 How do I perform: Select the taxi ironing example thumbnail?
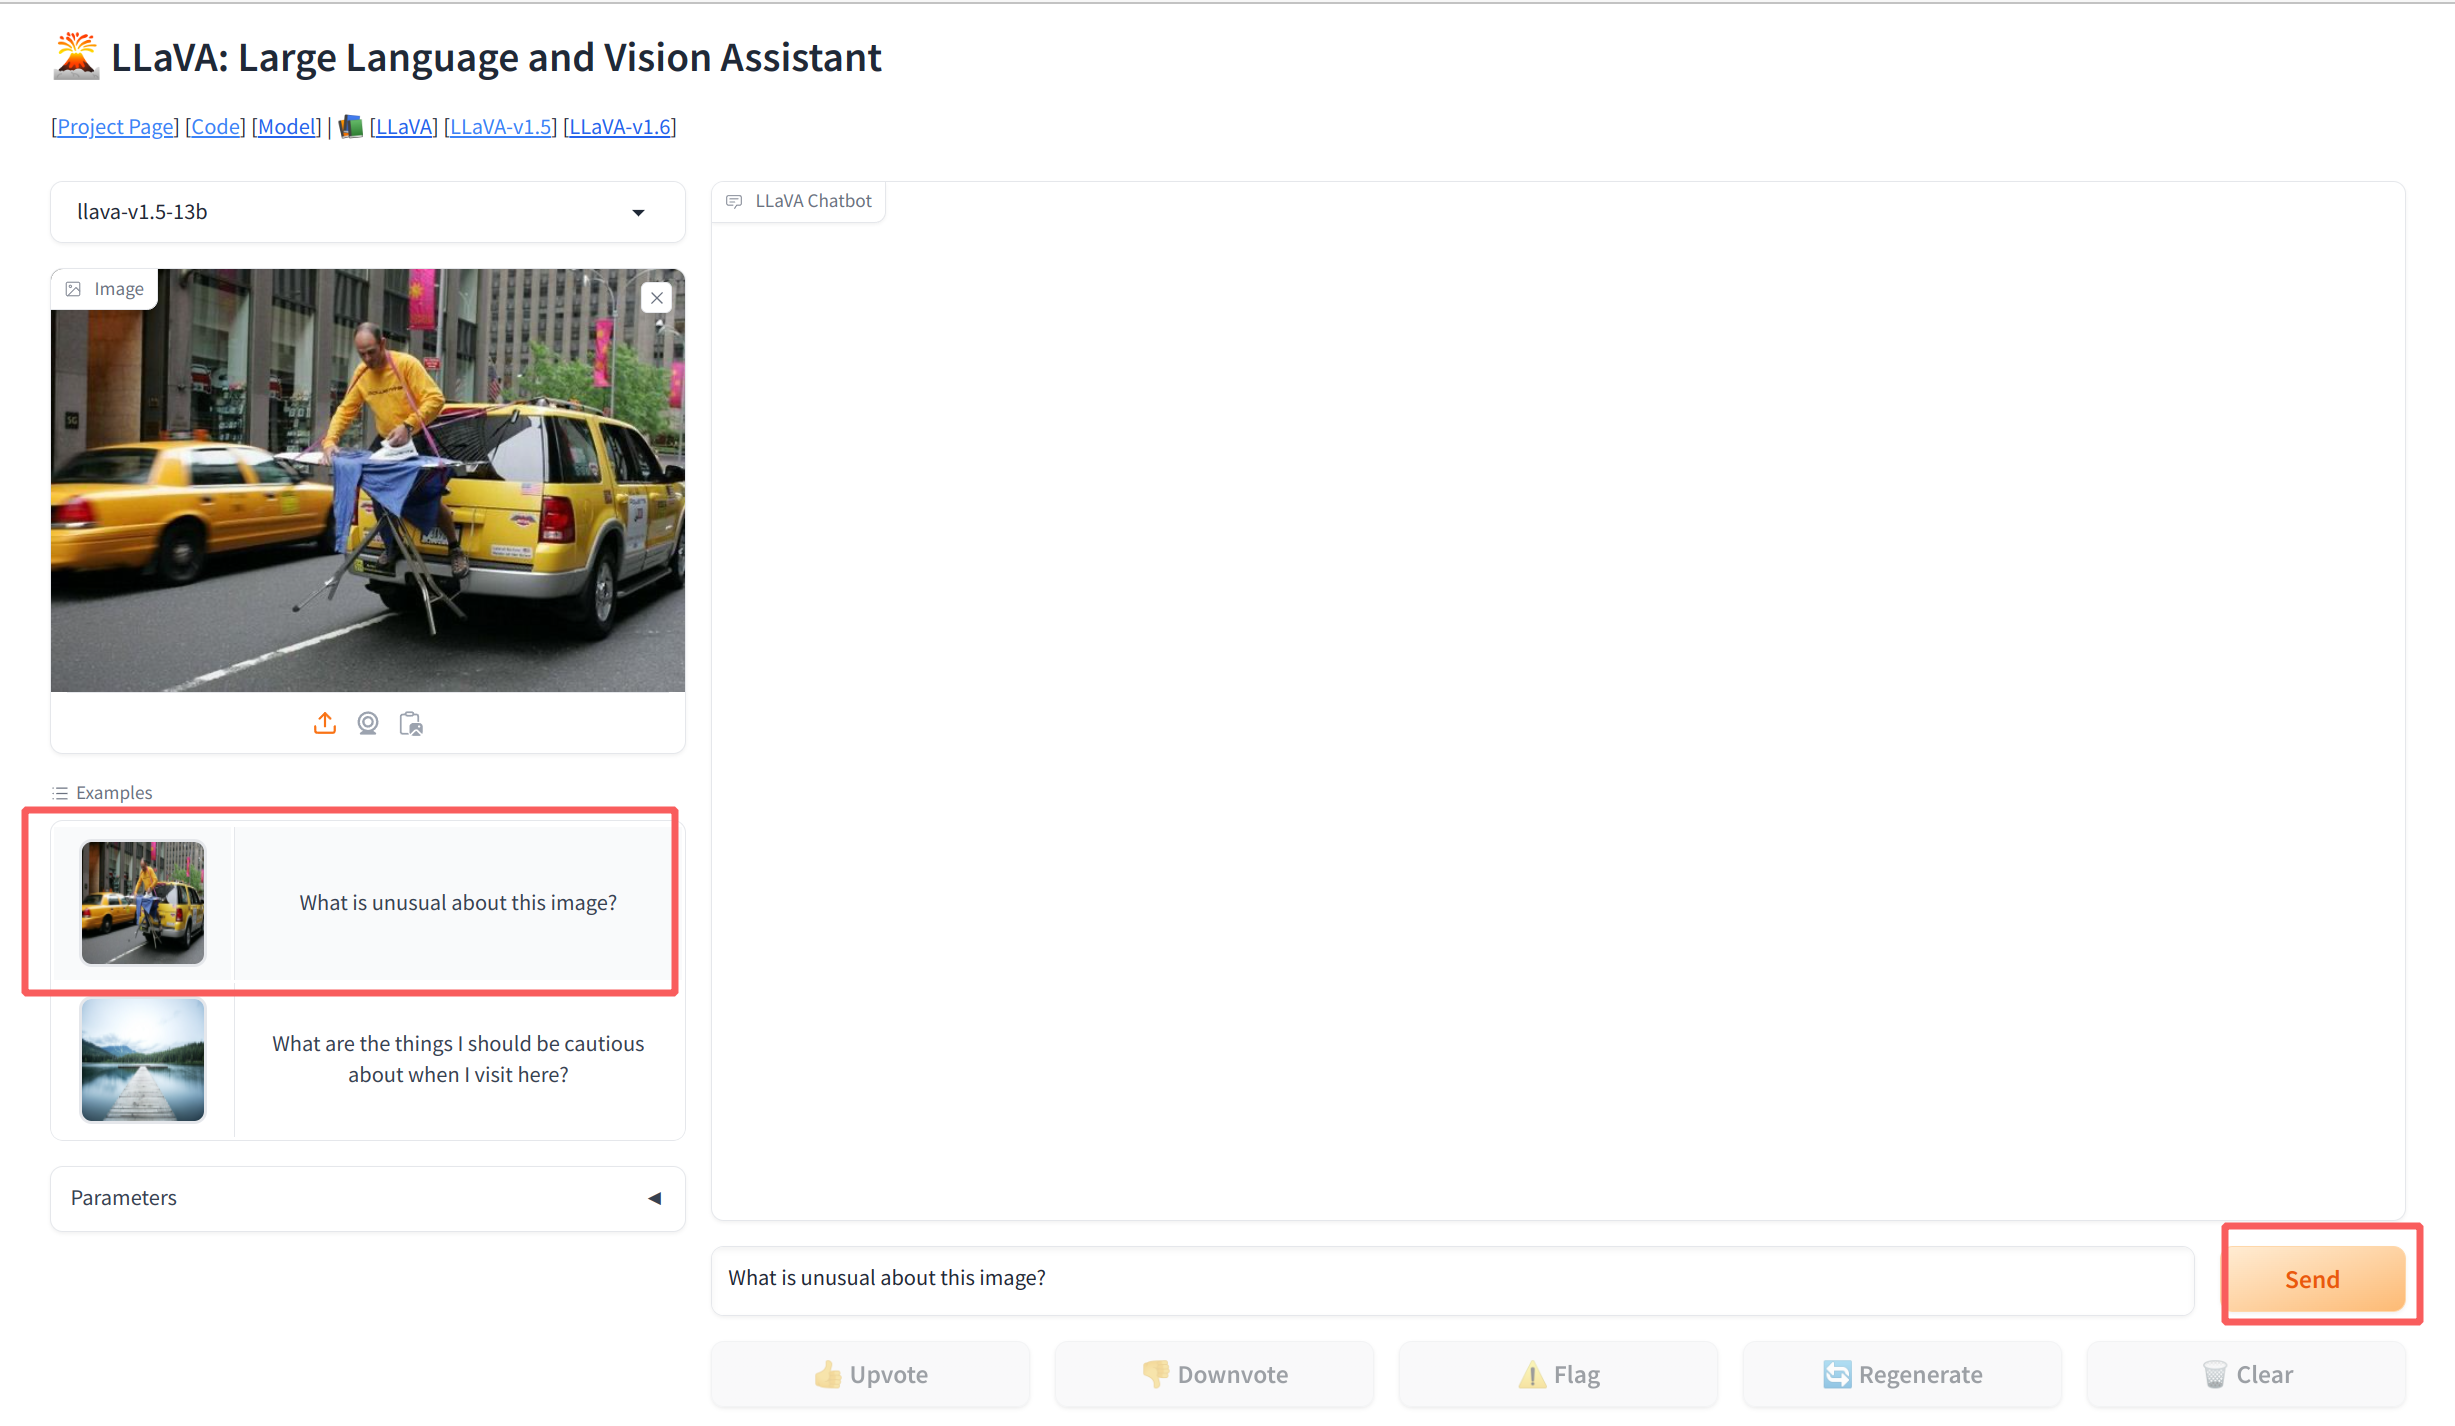click(x=143, y=903)
